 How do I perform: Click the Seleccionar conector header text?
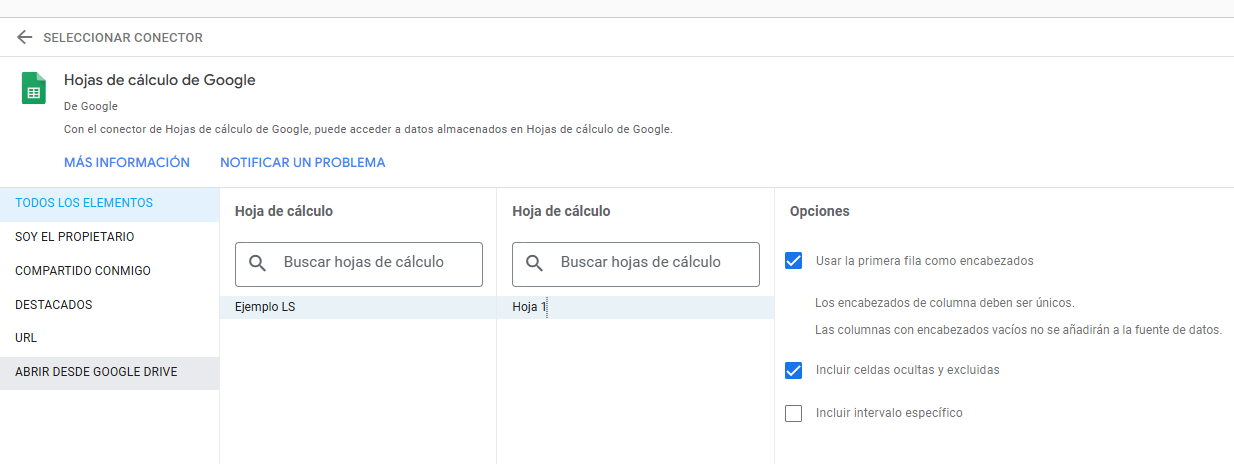pyautogui.click(x=123, y=38)
